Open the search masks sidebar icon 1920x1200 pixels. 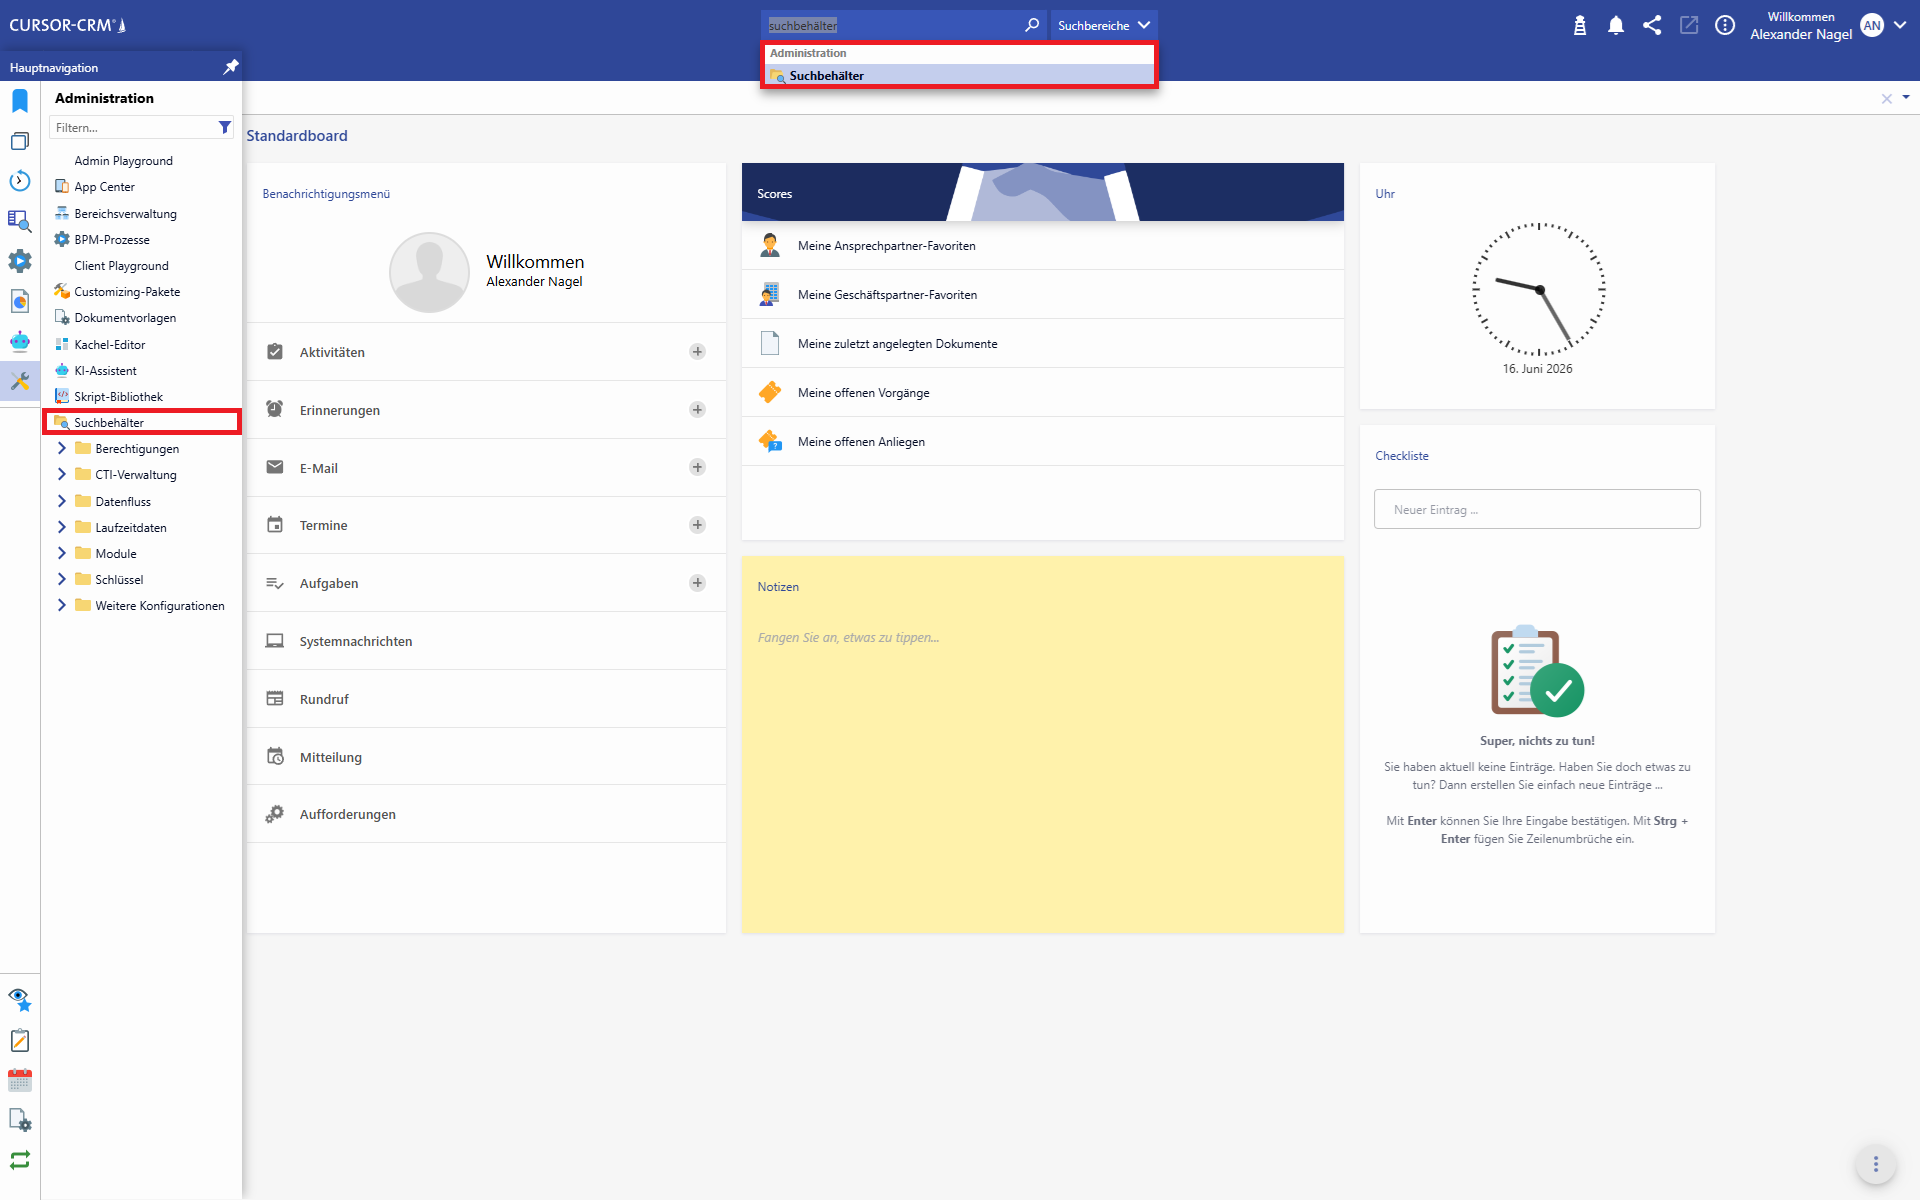20,221
